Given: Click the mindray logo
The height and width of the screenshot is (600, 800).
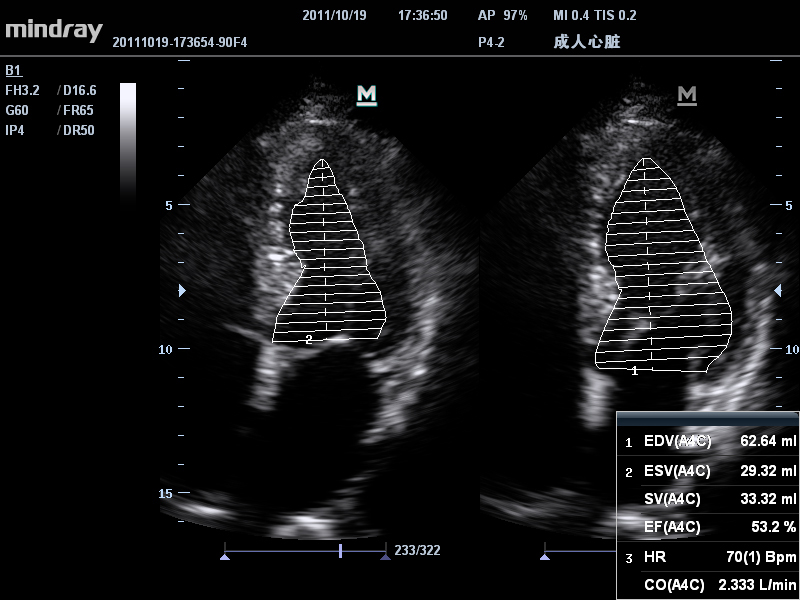Looking at the screenshot, I should 54,30.
